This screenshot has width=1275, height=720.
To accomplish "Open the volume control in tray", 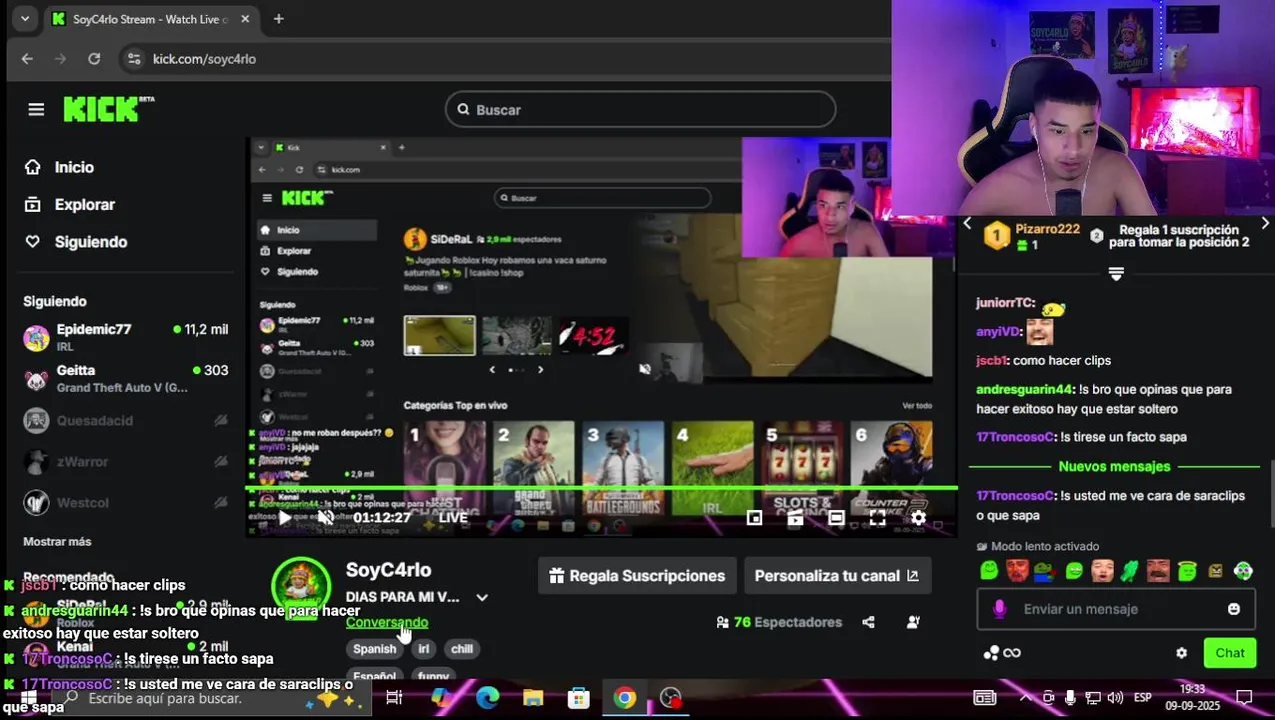I will pos(1115,698).
